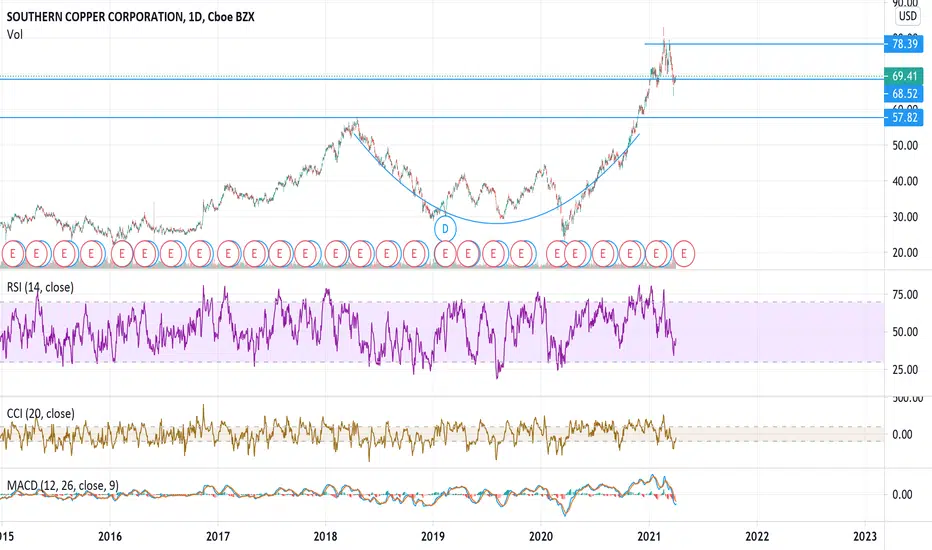Click the 57.82 price line label
The image size is (932, 550).
tap(904, 118)
